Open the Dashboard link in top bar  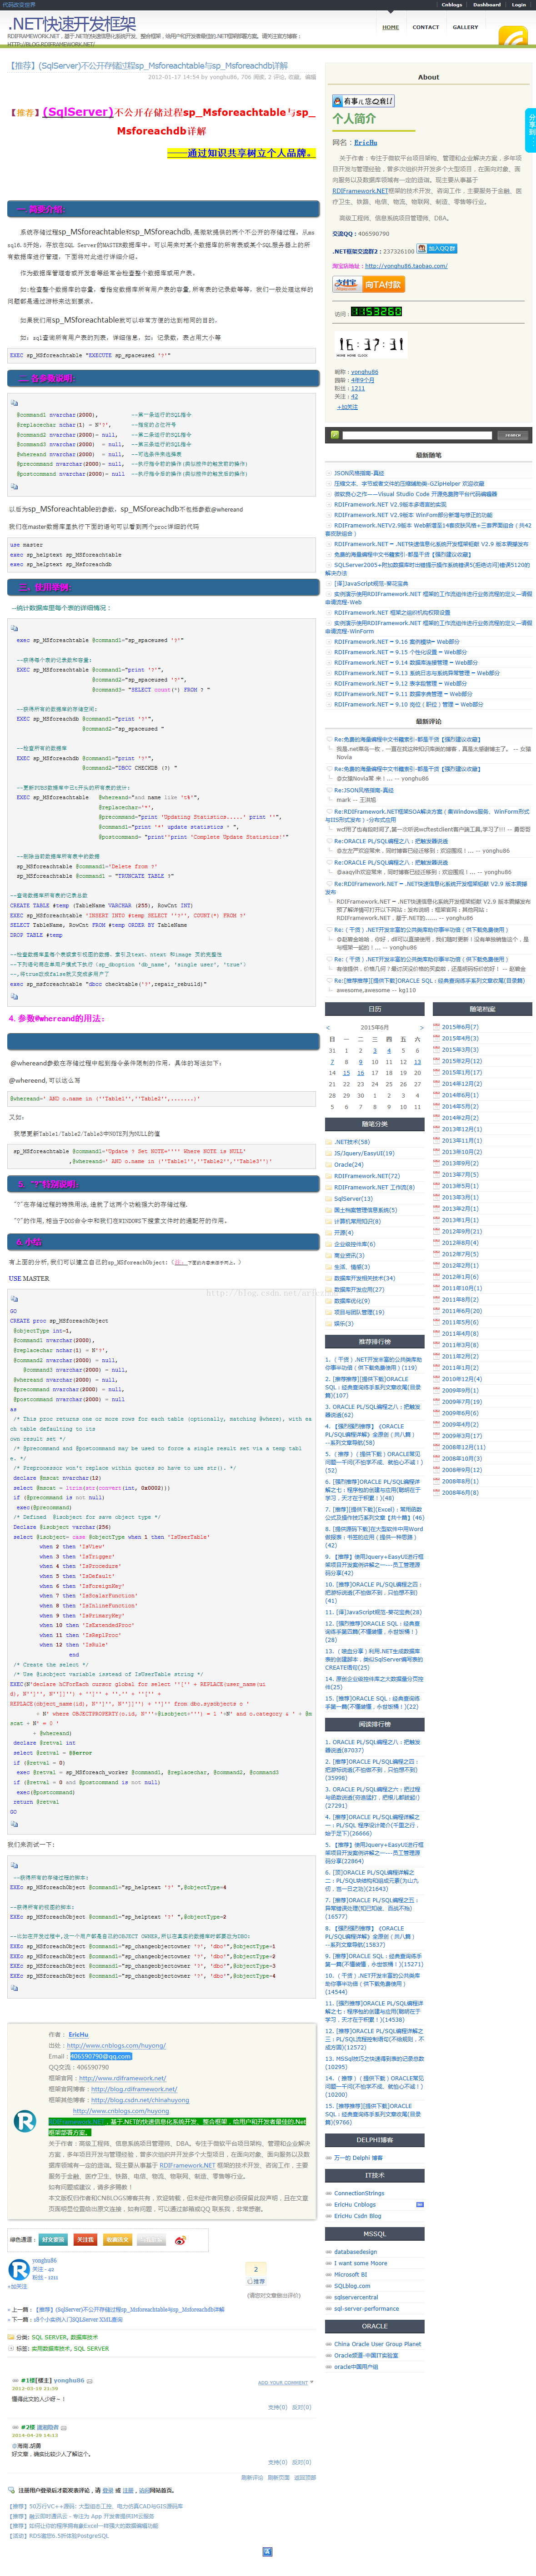point(487,4)
